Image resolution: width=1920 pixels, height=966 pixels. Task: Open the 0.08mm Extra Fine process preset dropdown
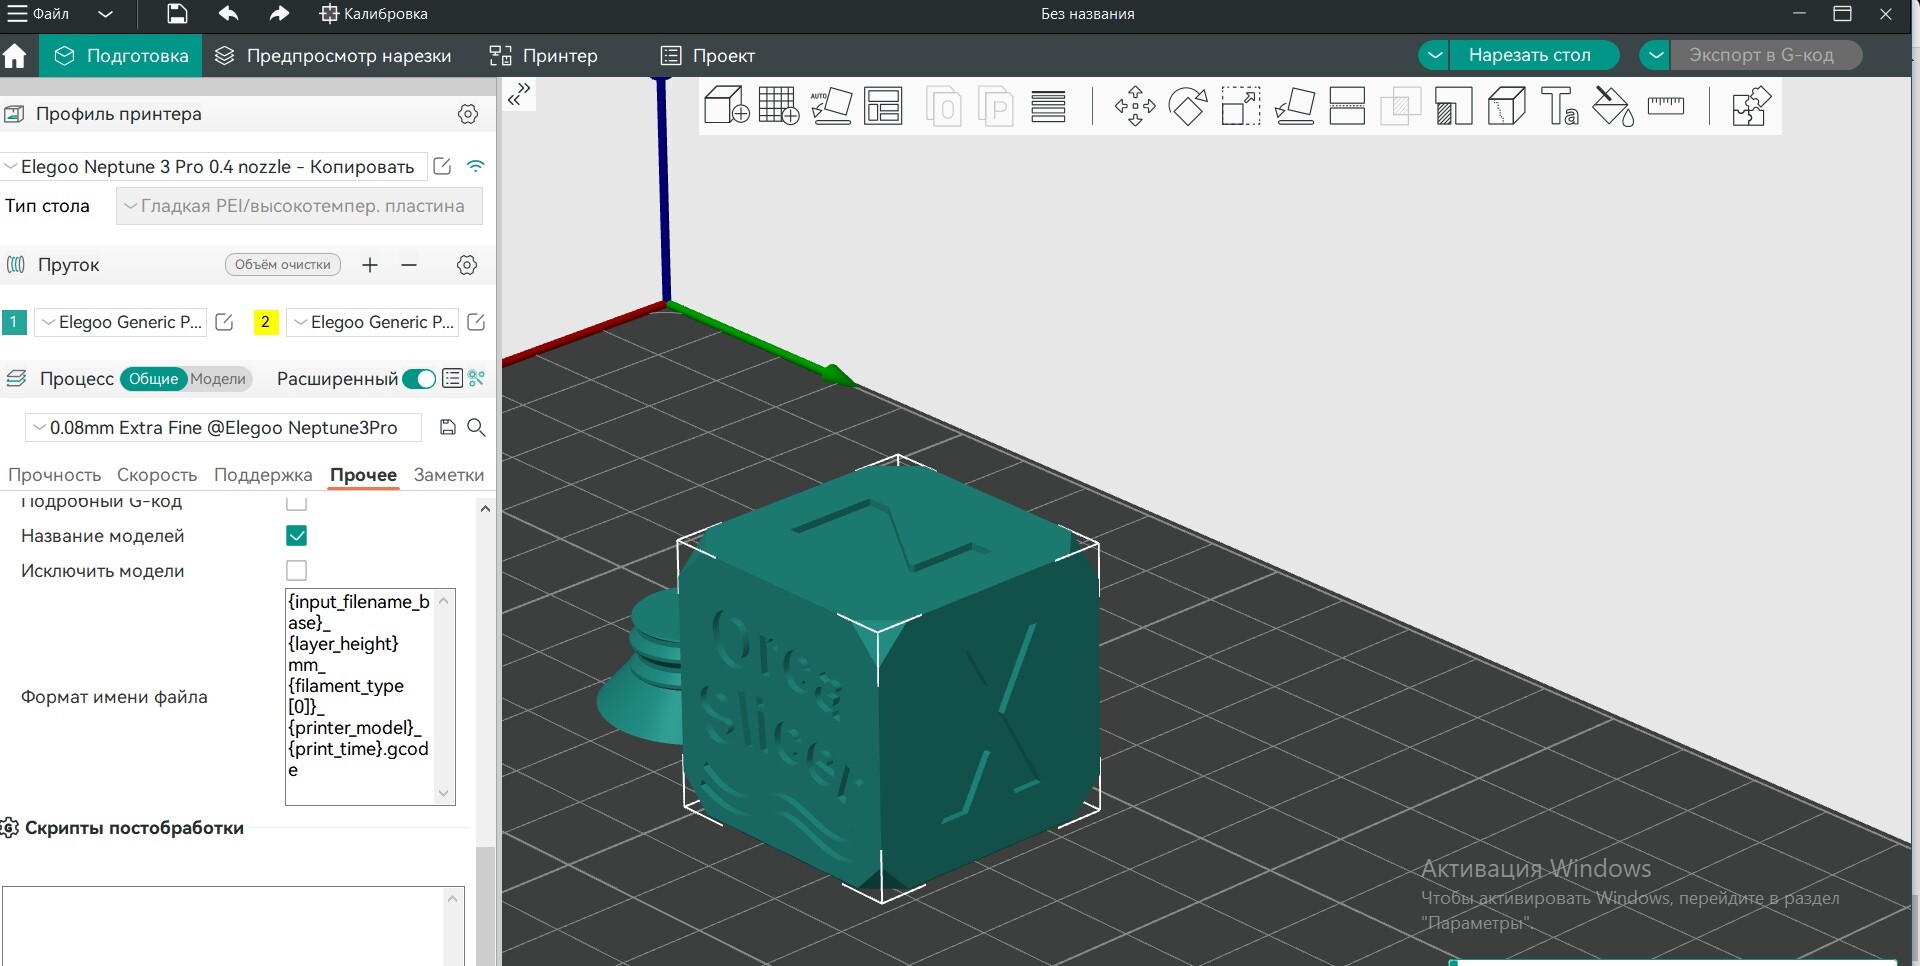click(x=222, y=428)
